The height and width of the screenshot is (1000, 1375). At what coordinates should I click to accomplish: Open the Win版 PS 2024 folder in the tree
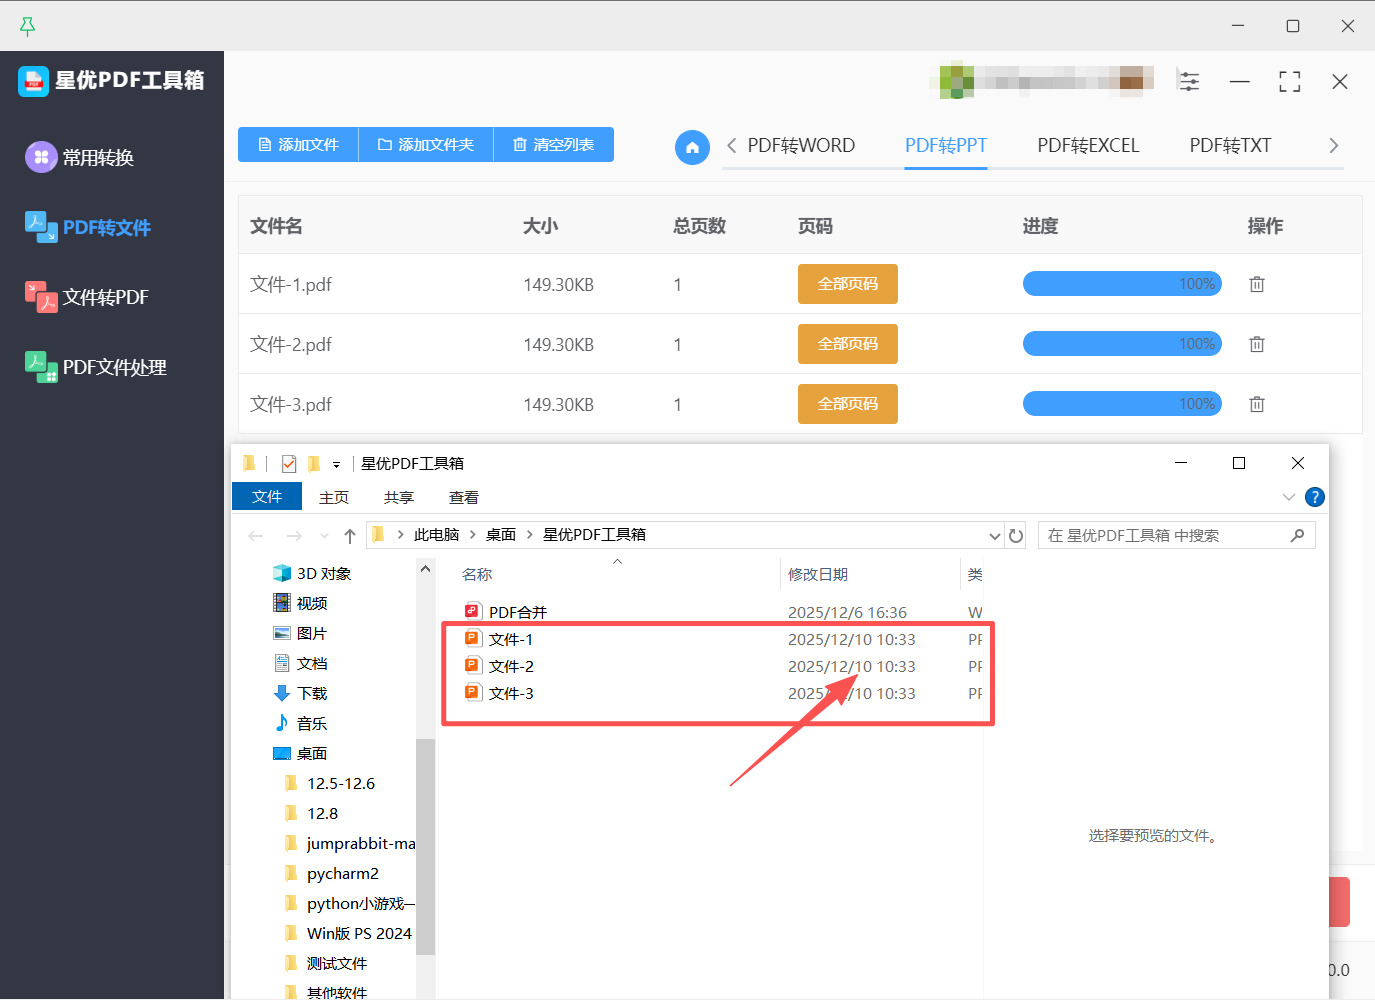point(349,933)
